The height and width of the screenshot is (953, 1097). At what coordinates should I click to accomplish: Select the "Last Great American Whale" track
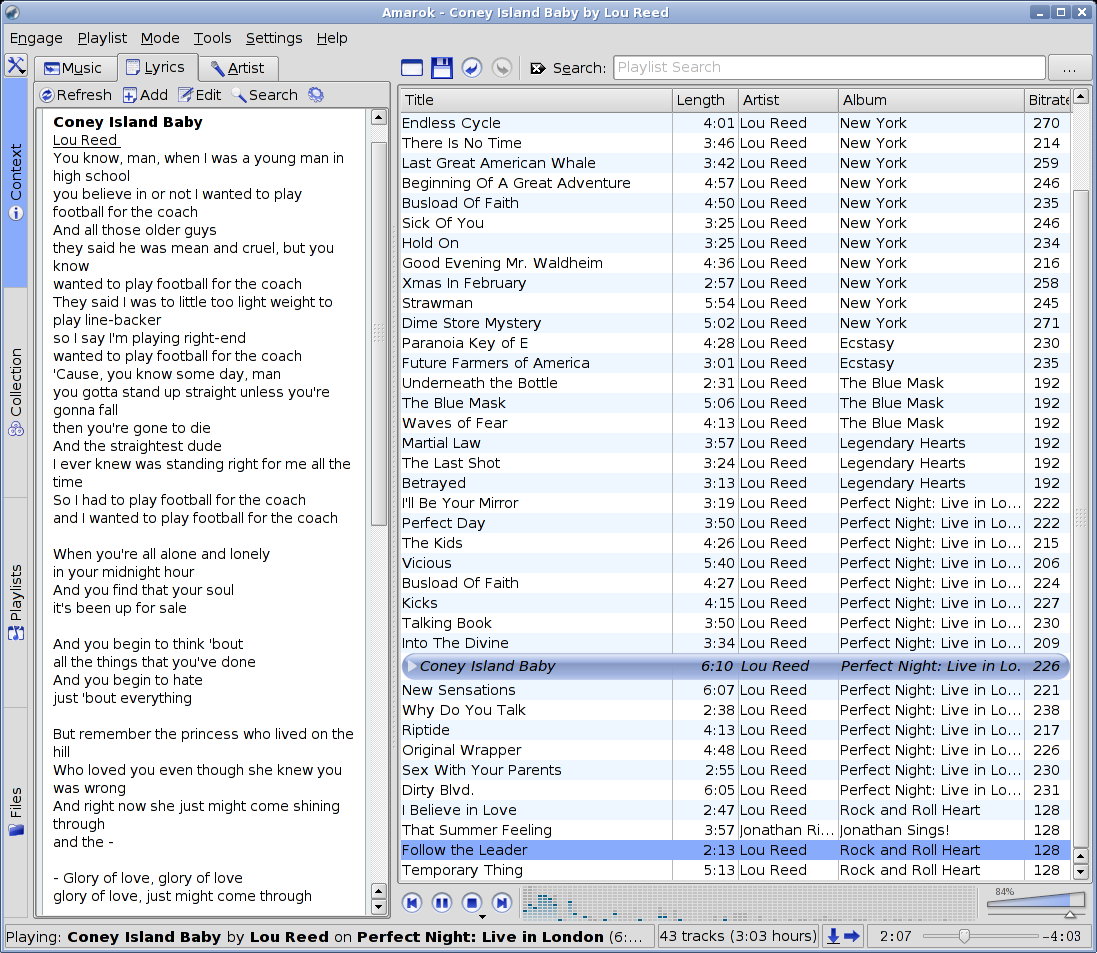click(735, 163)
